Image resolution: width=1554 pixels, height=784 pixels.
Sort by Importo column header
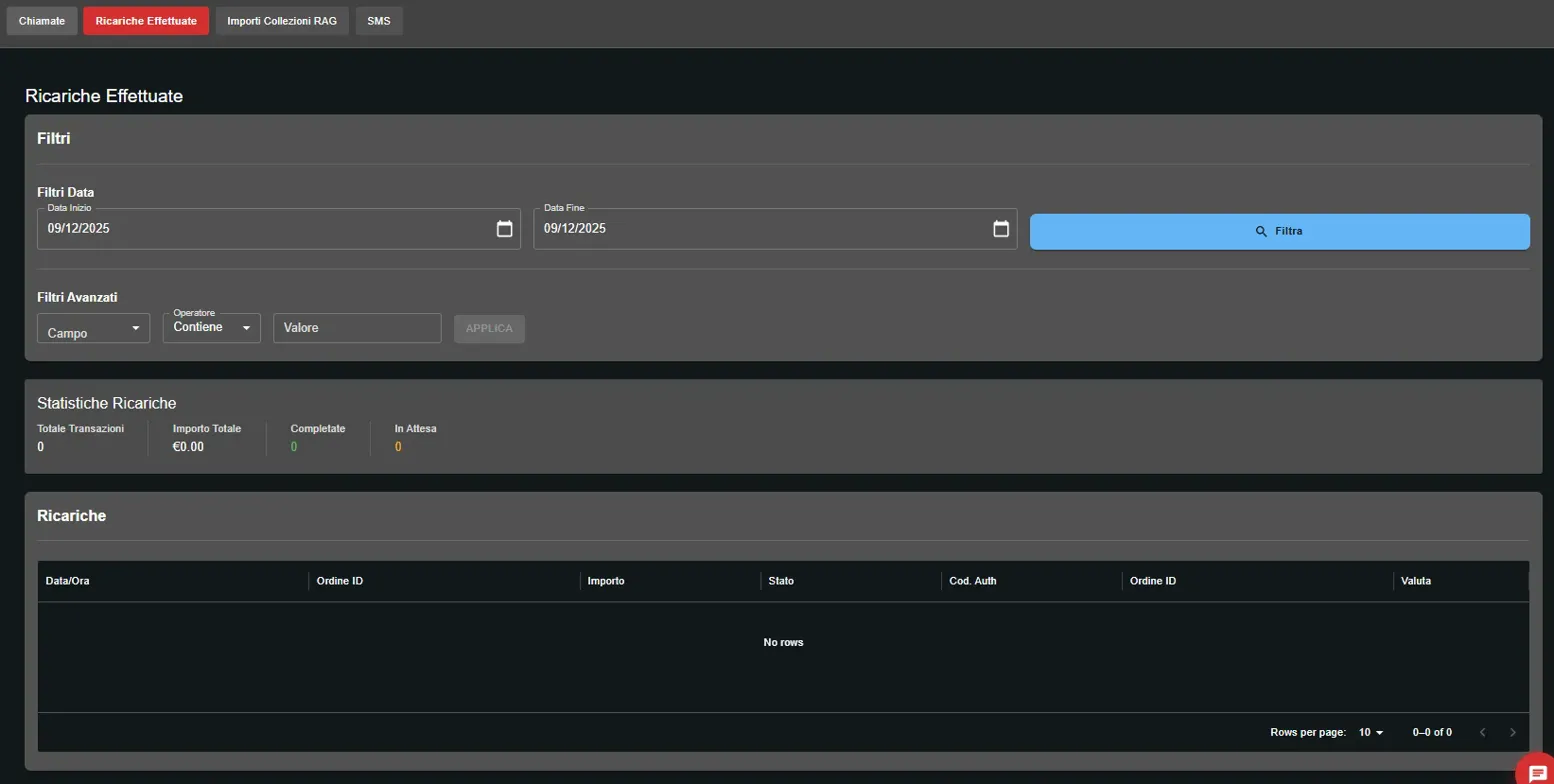[606, 581]
